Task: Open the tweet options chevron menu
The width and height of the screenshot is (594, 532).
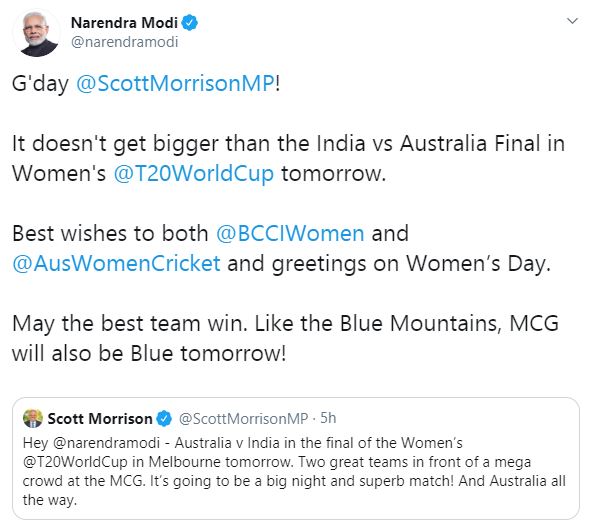Action: (x=572, y=21)
